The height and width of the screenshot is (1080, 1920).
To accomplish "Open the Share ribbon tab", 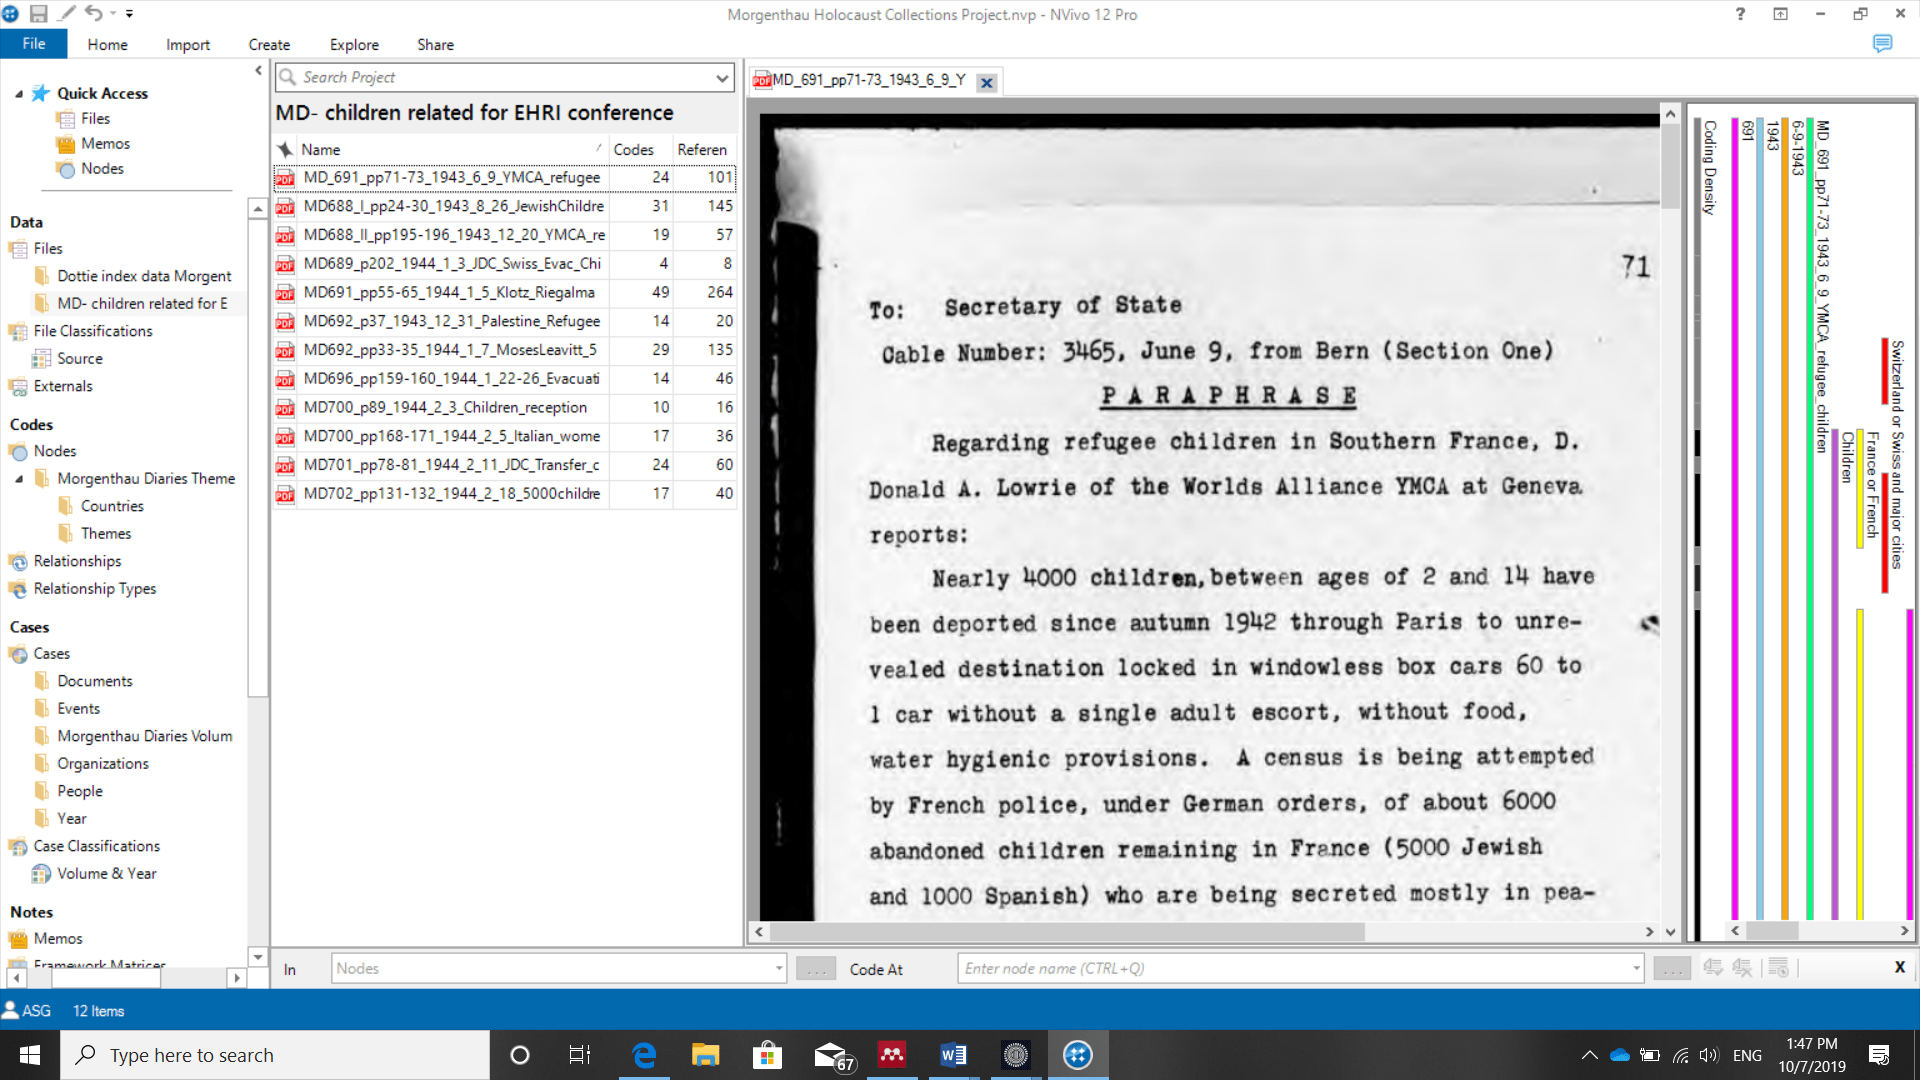I will tap(434, 45).
